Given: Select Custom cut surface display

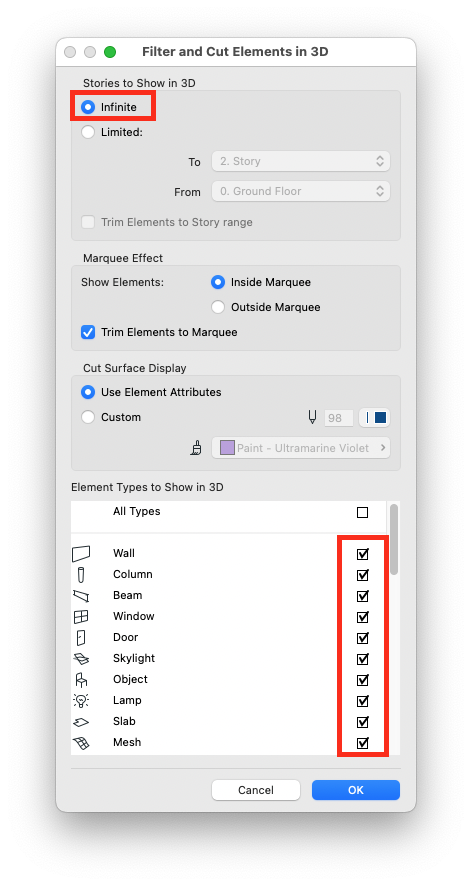Looking at the screenshot, I should [x=88, y=418].
